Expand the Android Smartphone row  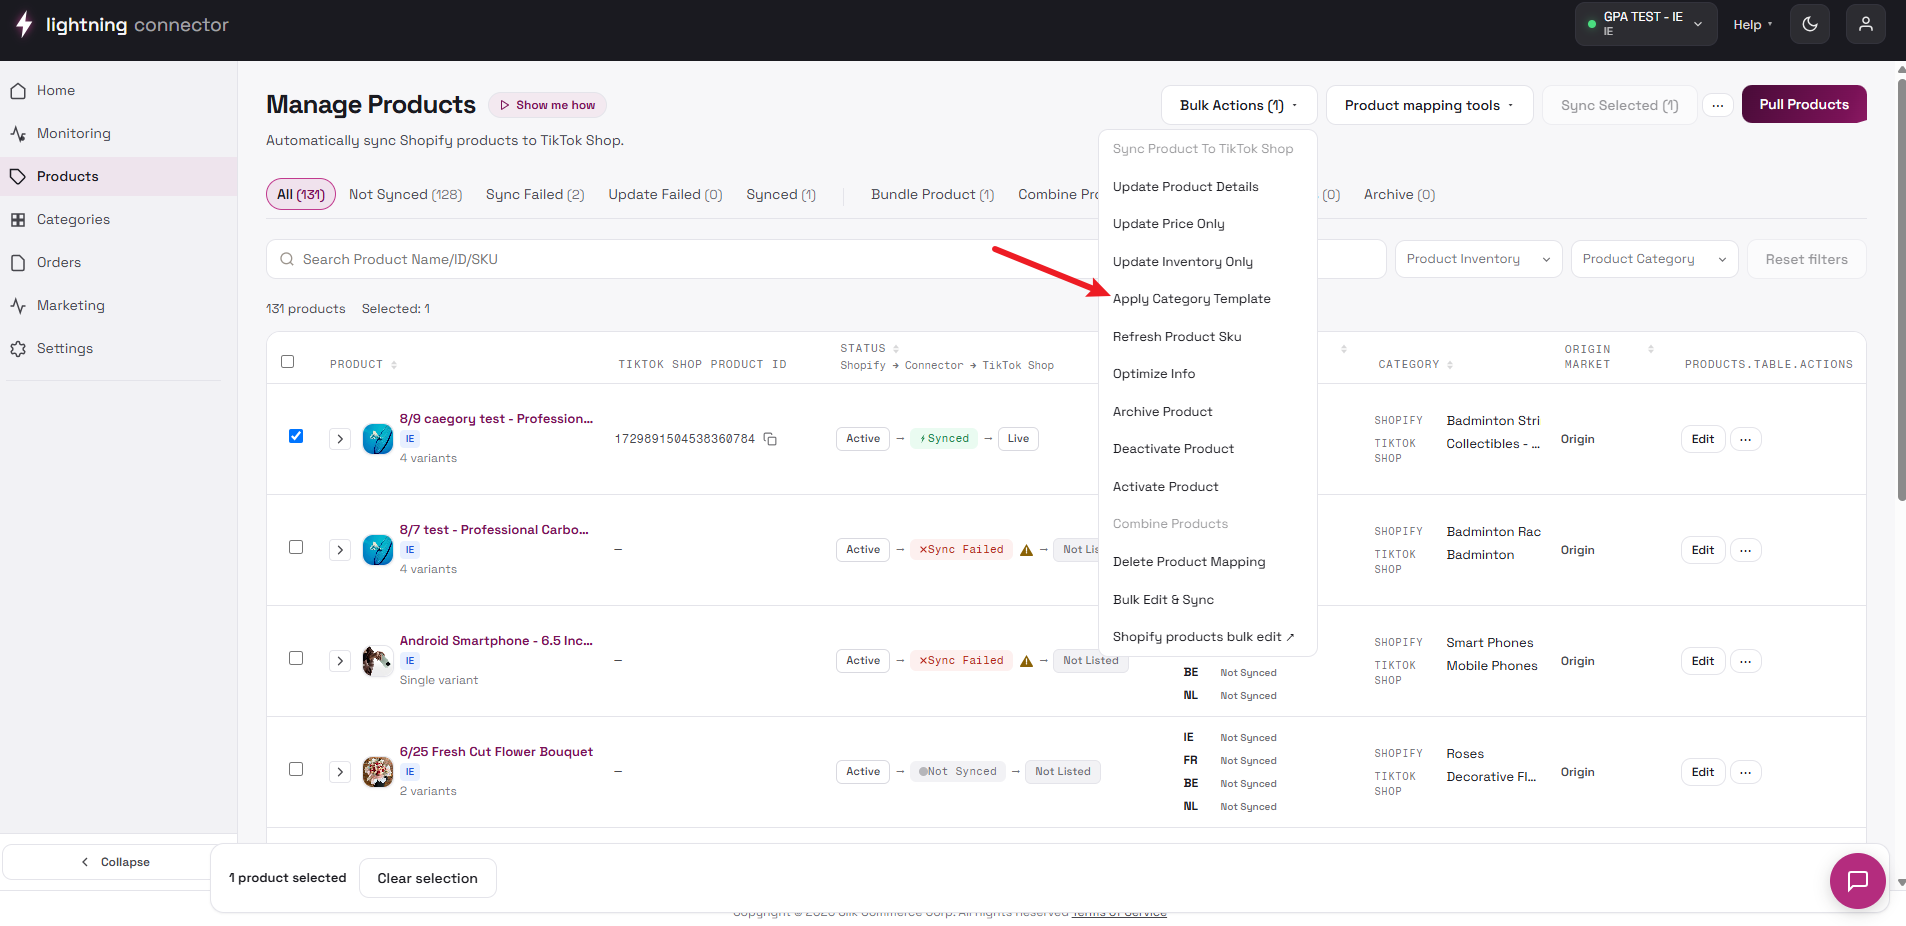coord(340,661)
